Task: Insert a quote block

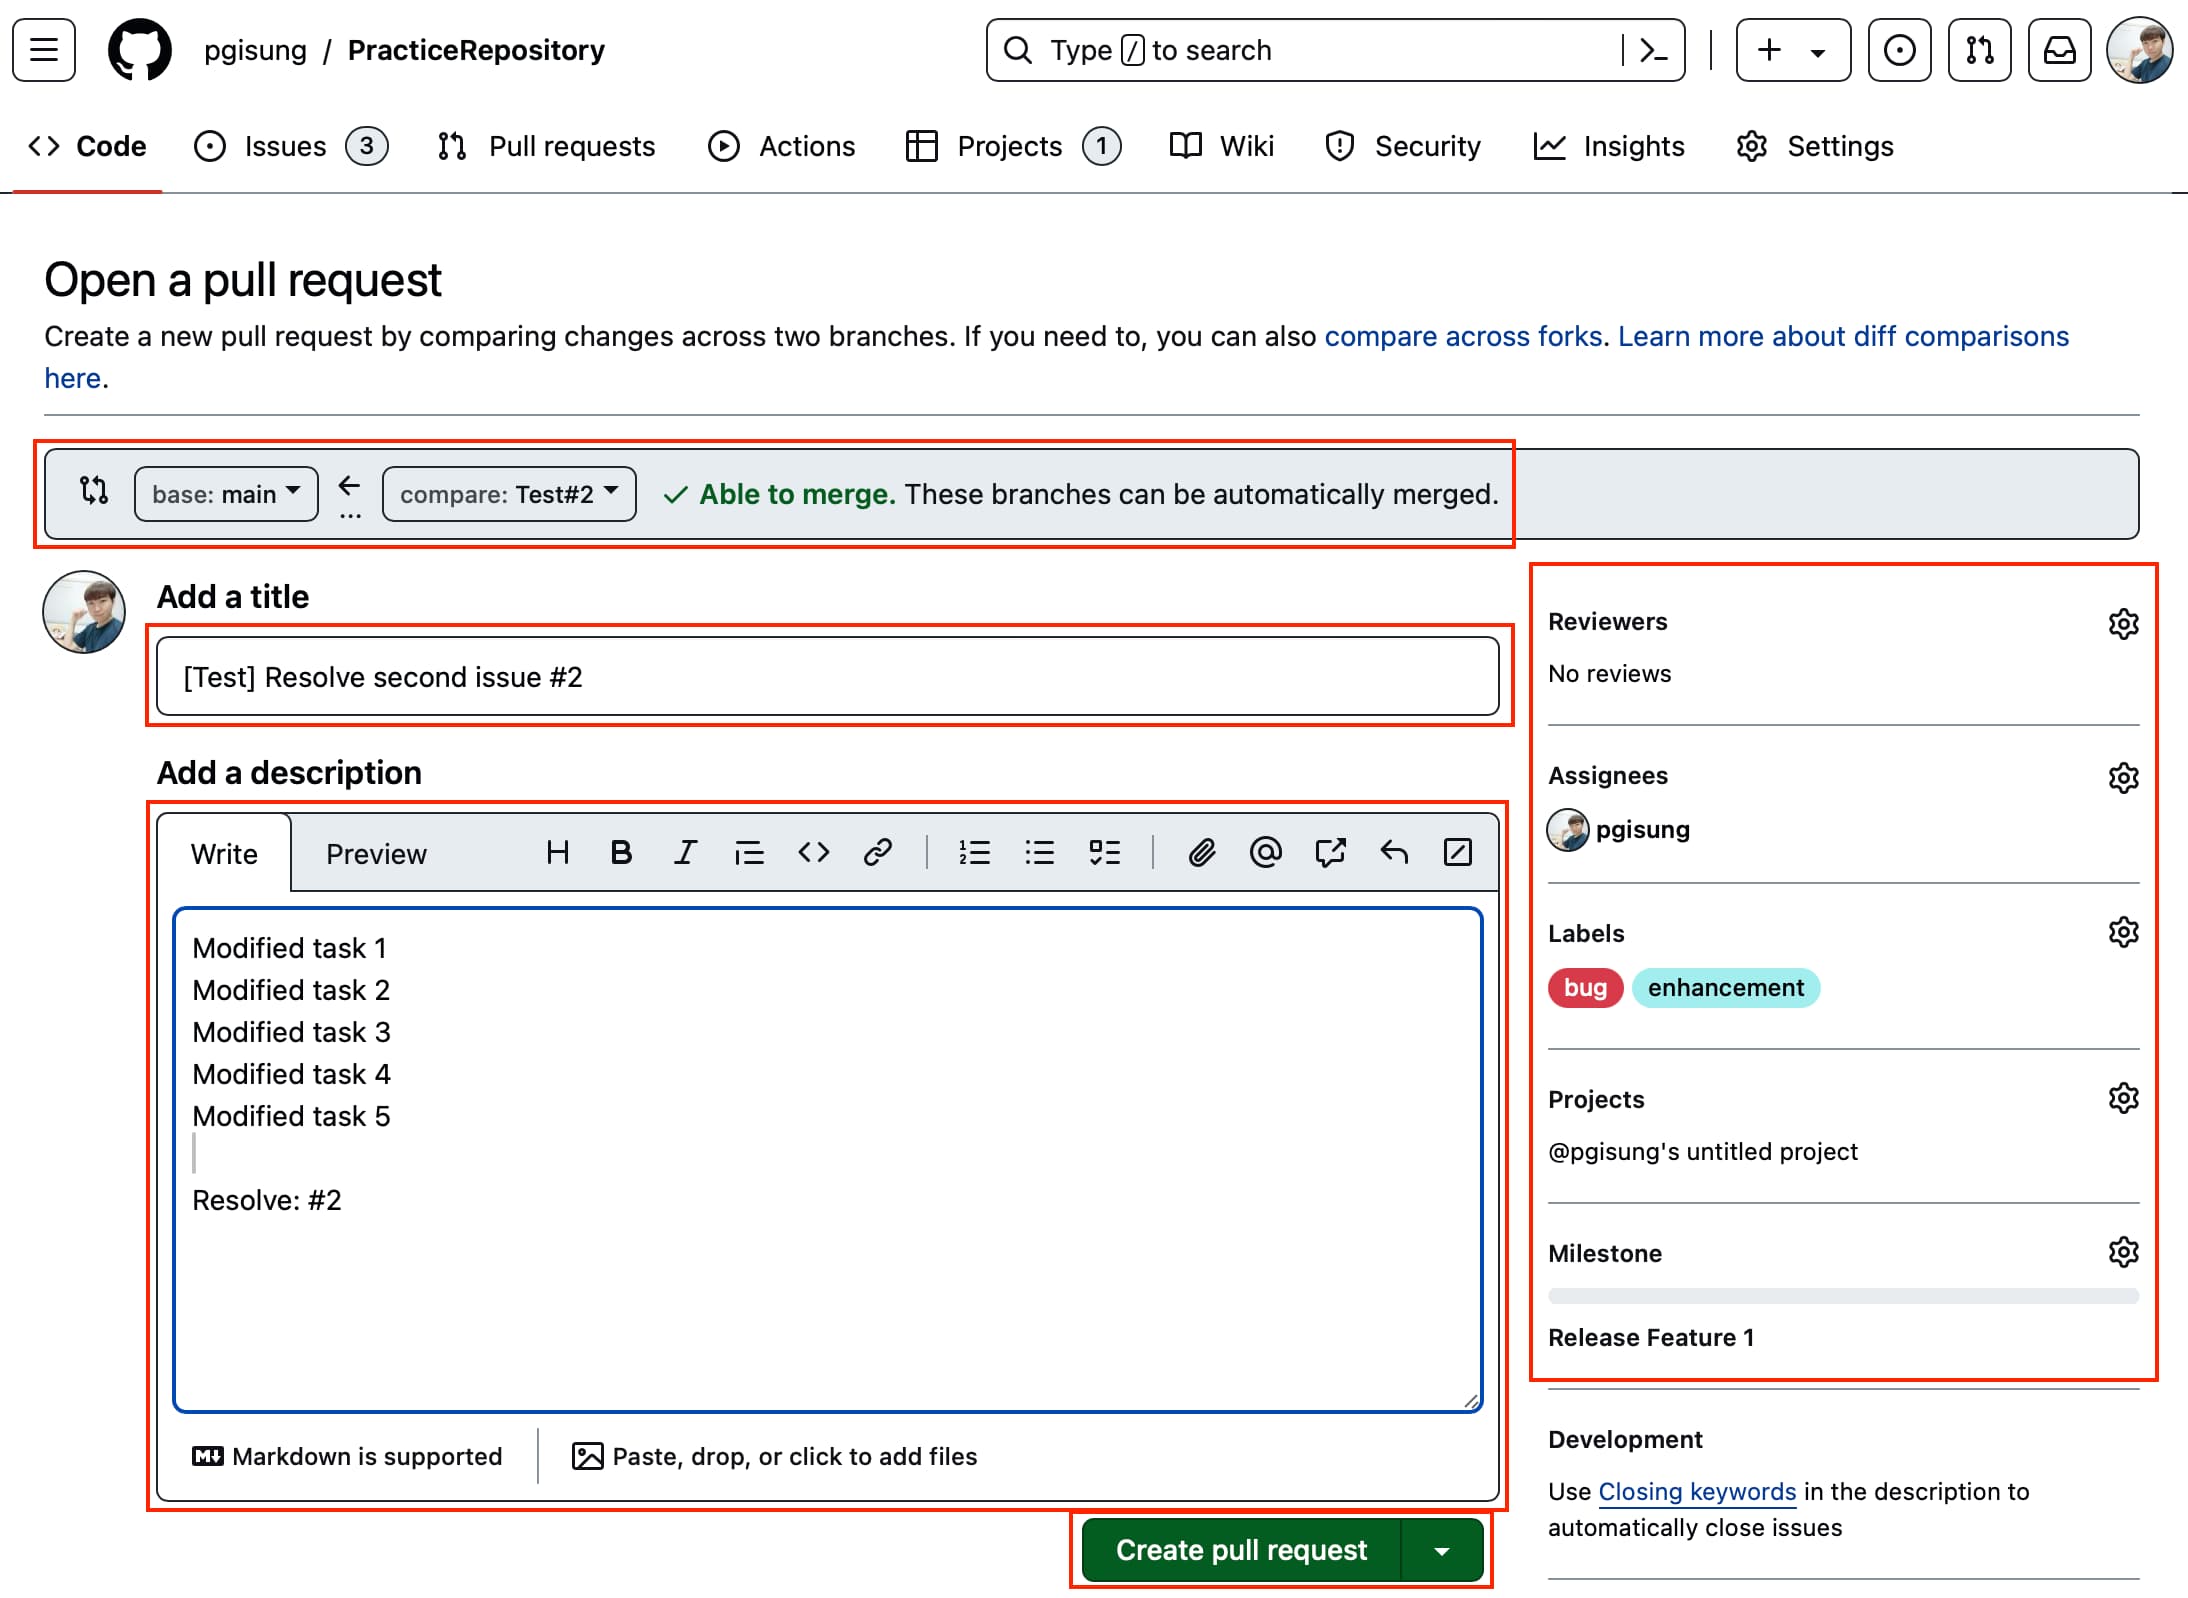Action: (x=749, y=852)
